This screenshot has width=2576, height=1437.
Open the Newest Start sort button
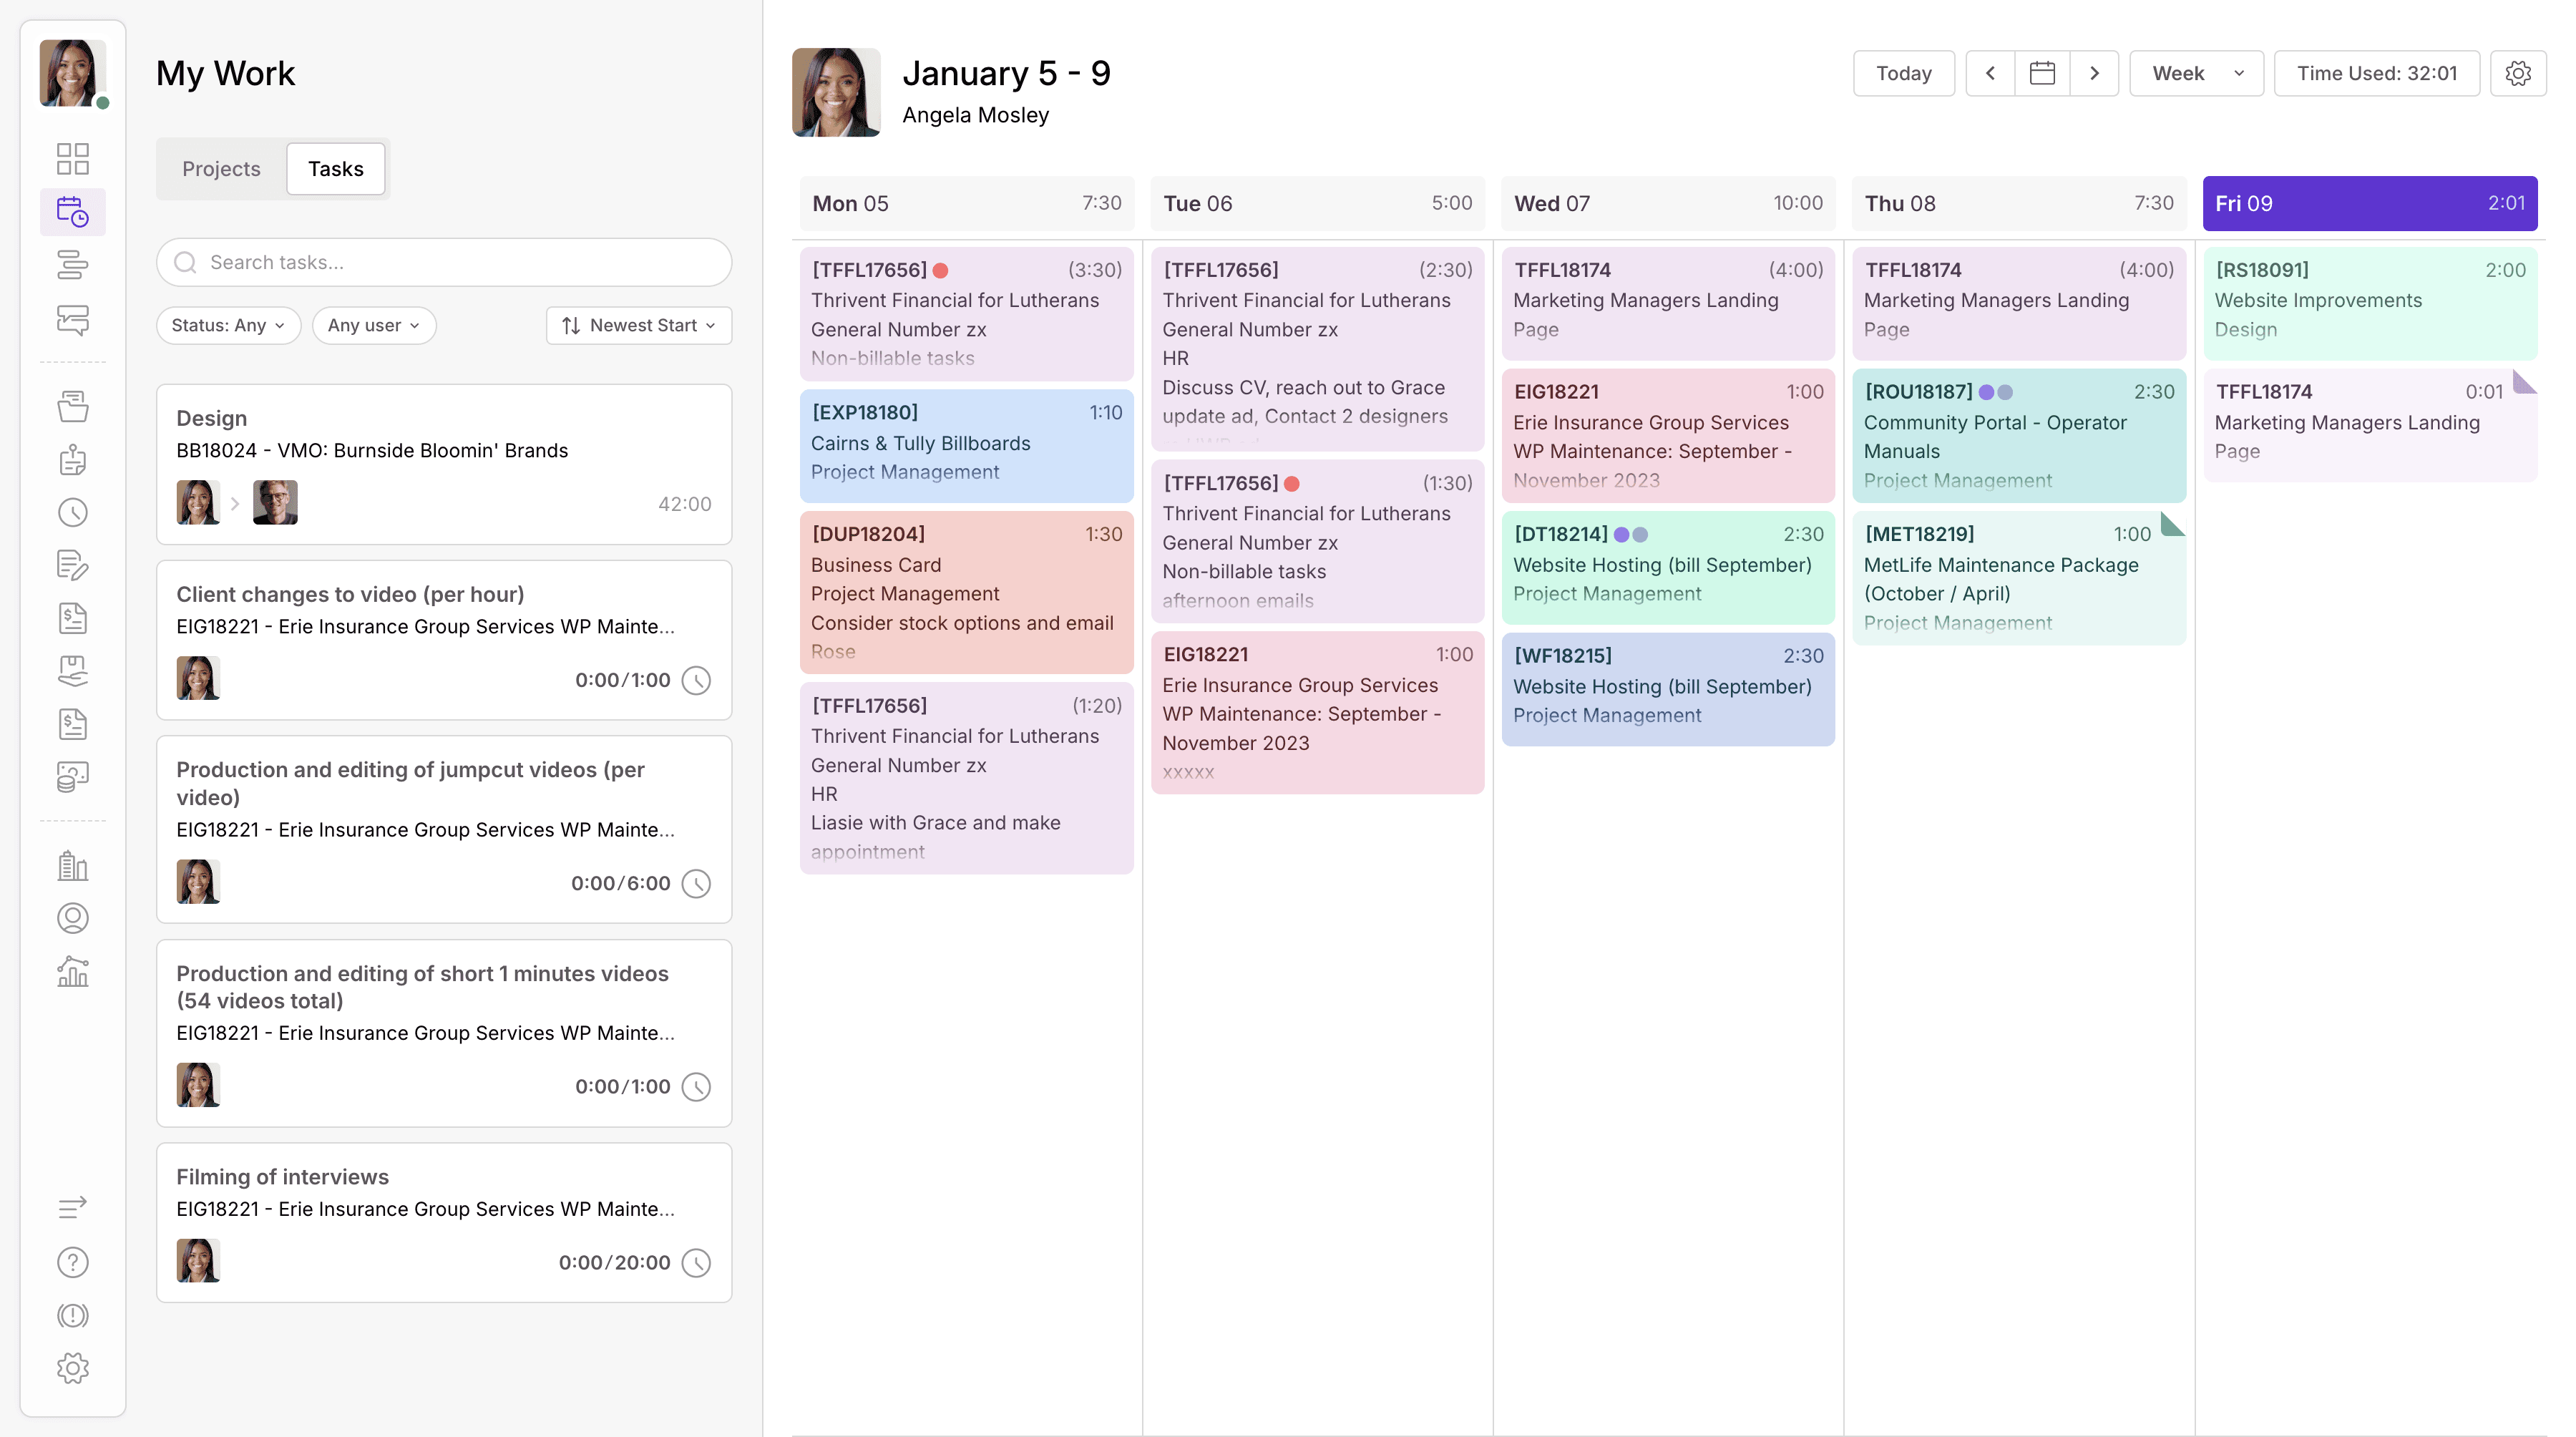[639, 325]
